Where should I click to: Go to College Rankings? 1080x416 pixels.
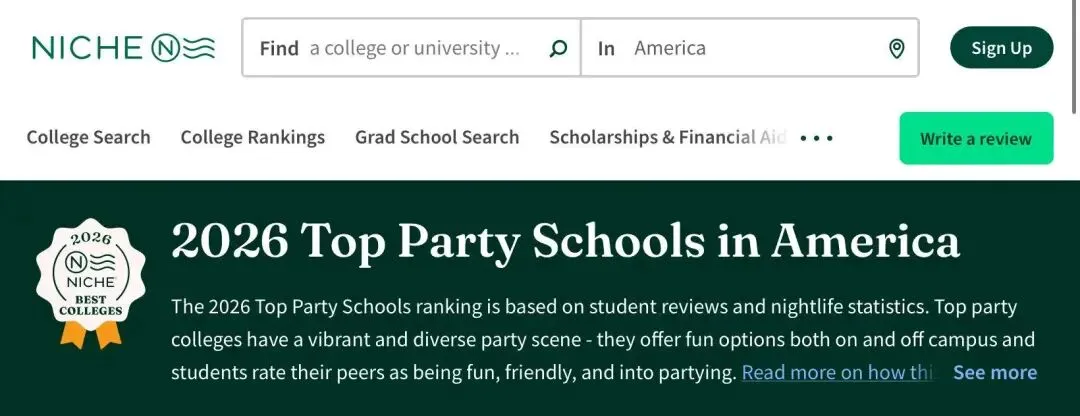(x=252, y=138)
